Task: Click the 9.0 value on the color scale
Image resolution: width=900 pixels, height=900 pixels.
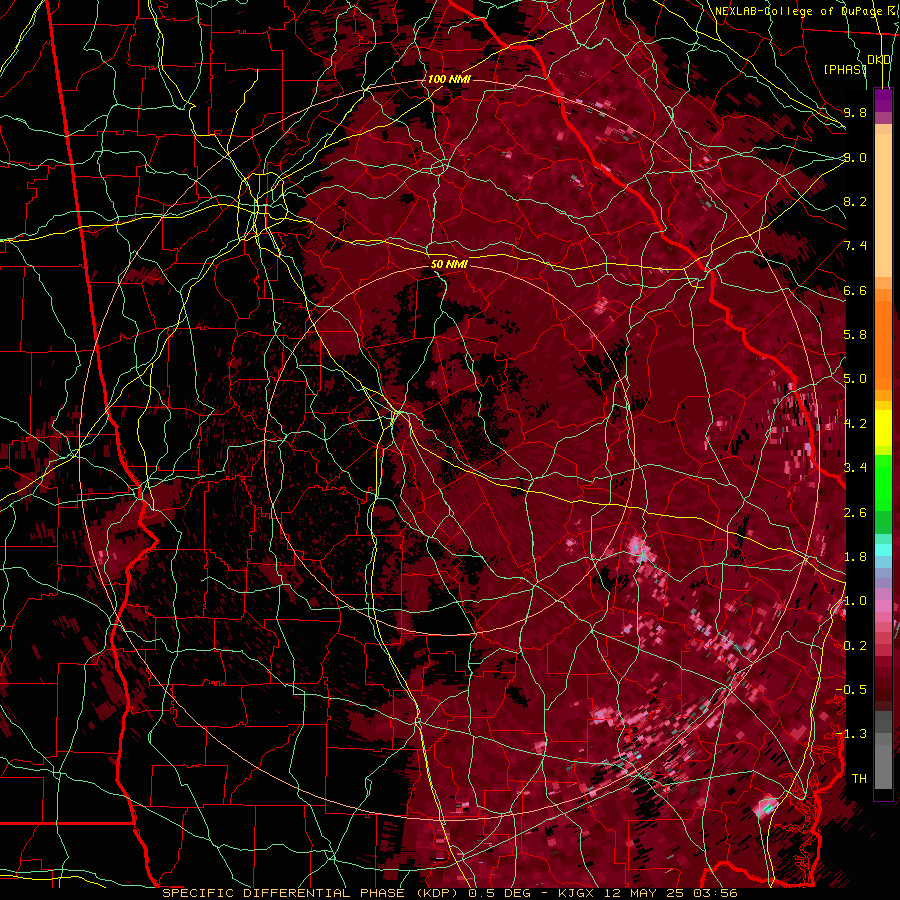Action: (x=855, y=157)
